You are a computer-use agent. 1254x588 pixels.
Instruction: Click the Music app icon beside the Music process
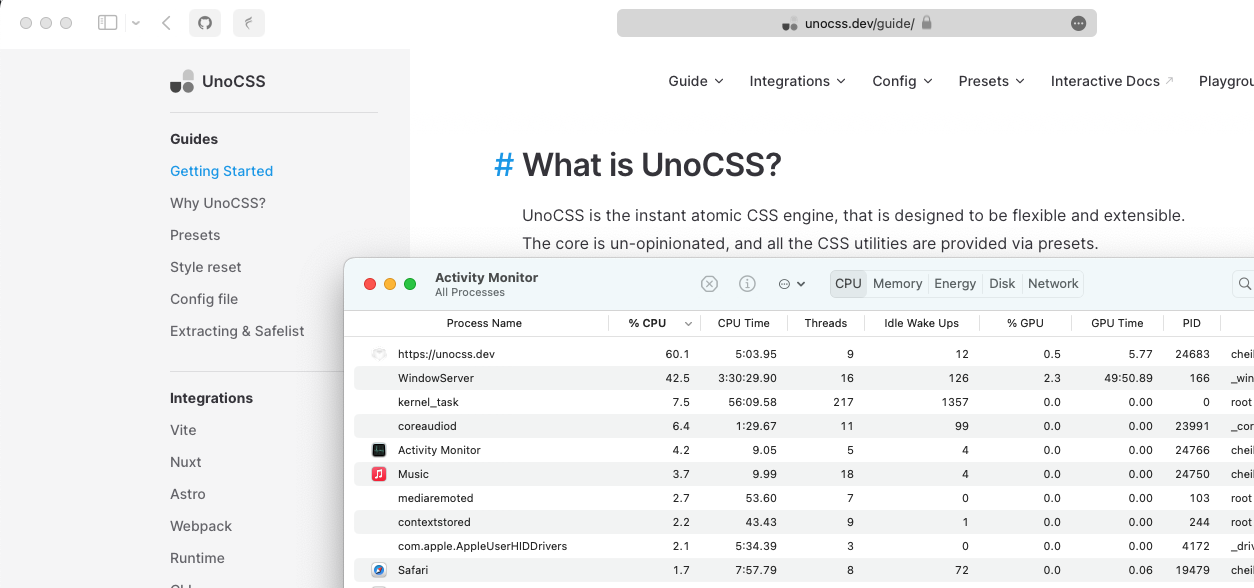(377, 473)
